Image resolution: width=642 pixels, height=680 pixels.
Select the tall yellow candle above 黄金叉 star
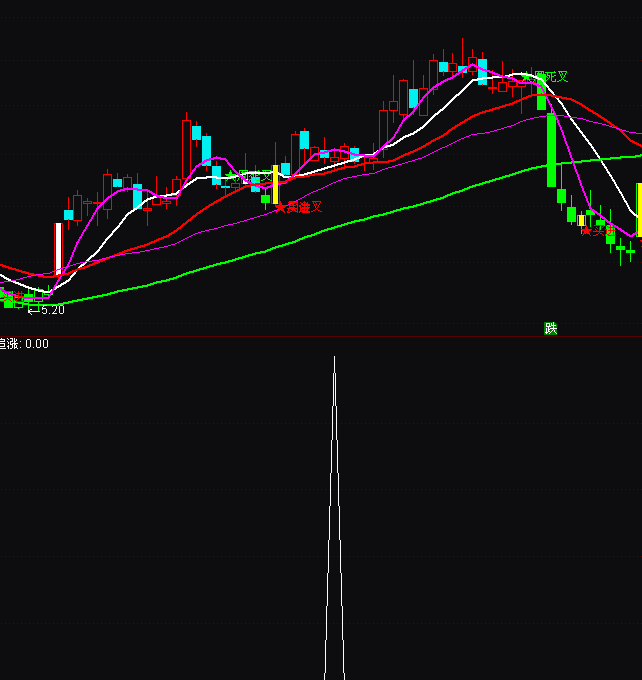point(276,185)
